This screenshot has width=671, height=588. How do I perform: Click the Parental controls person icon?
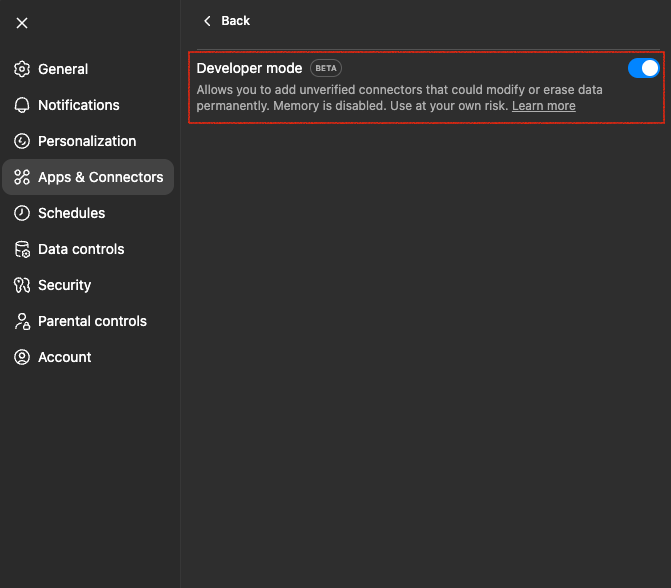[x=22, y=321]
